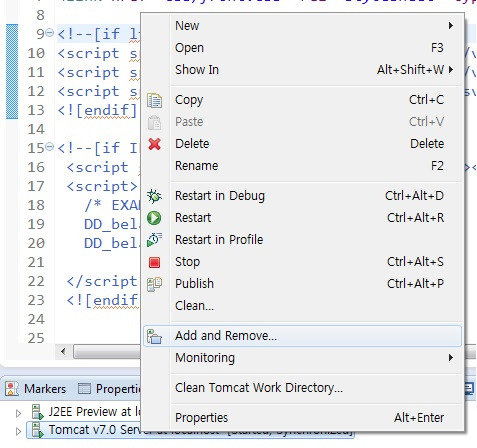
Task: Expand the J2EE Preview server tree node
Action: pos(18,413)
